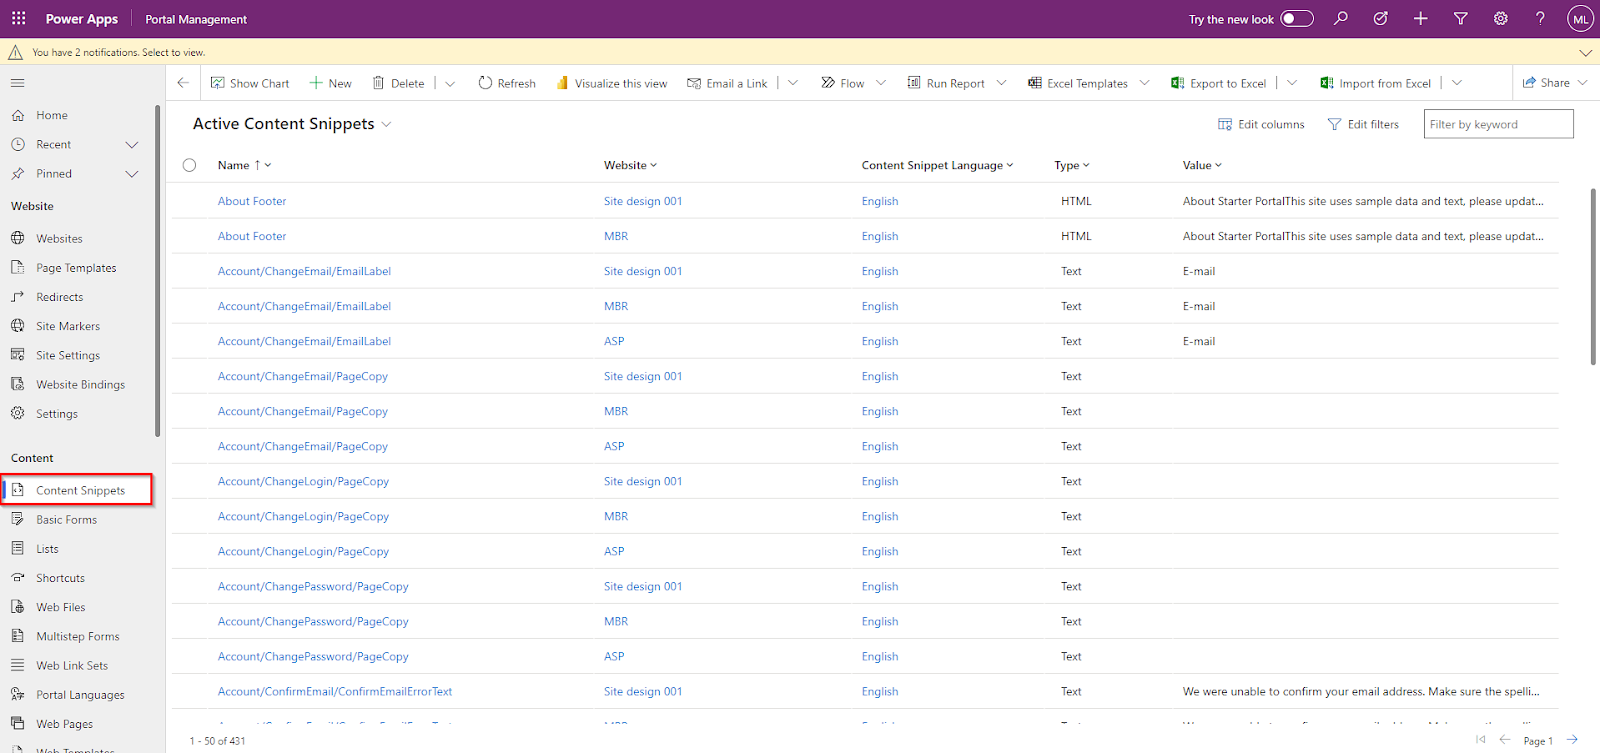Viewport: 1600px width, 753px height.
Task: Open the task flow assistant icon
Action: (1381, 18)
